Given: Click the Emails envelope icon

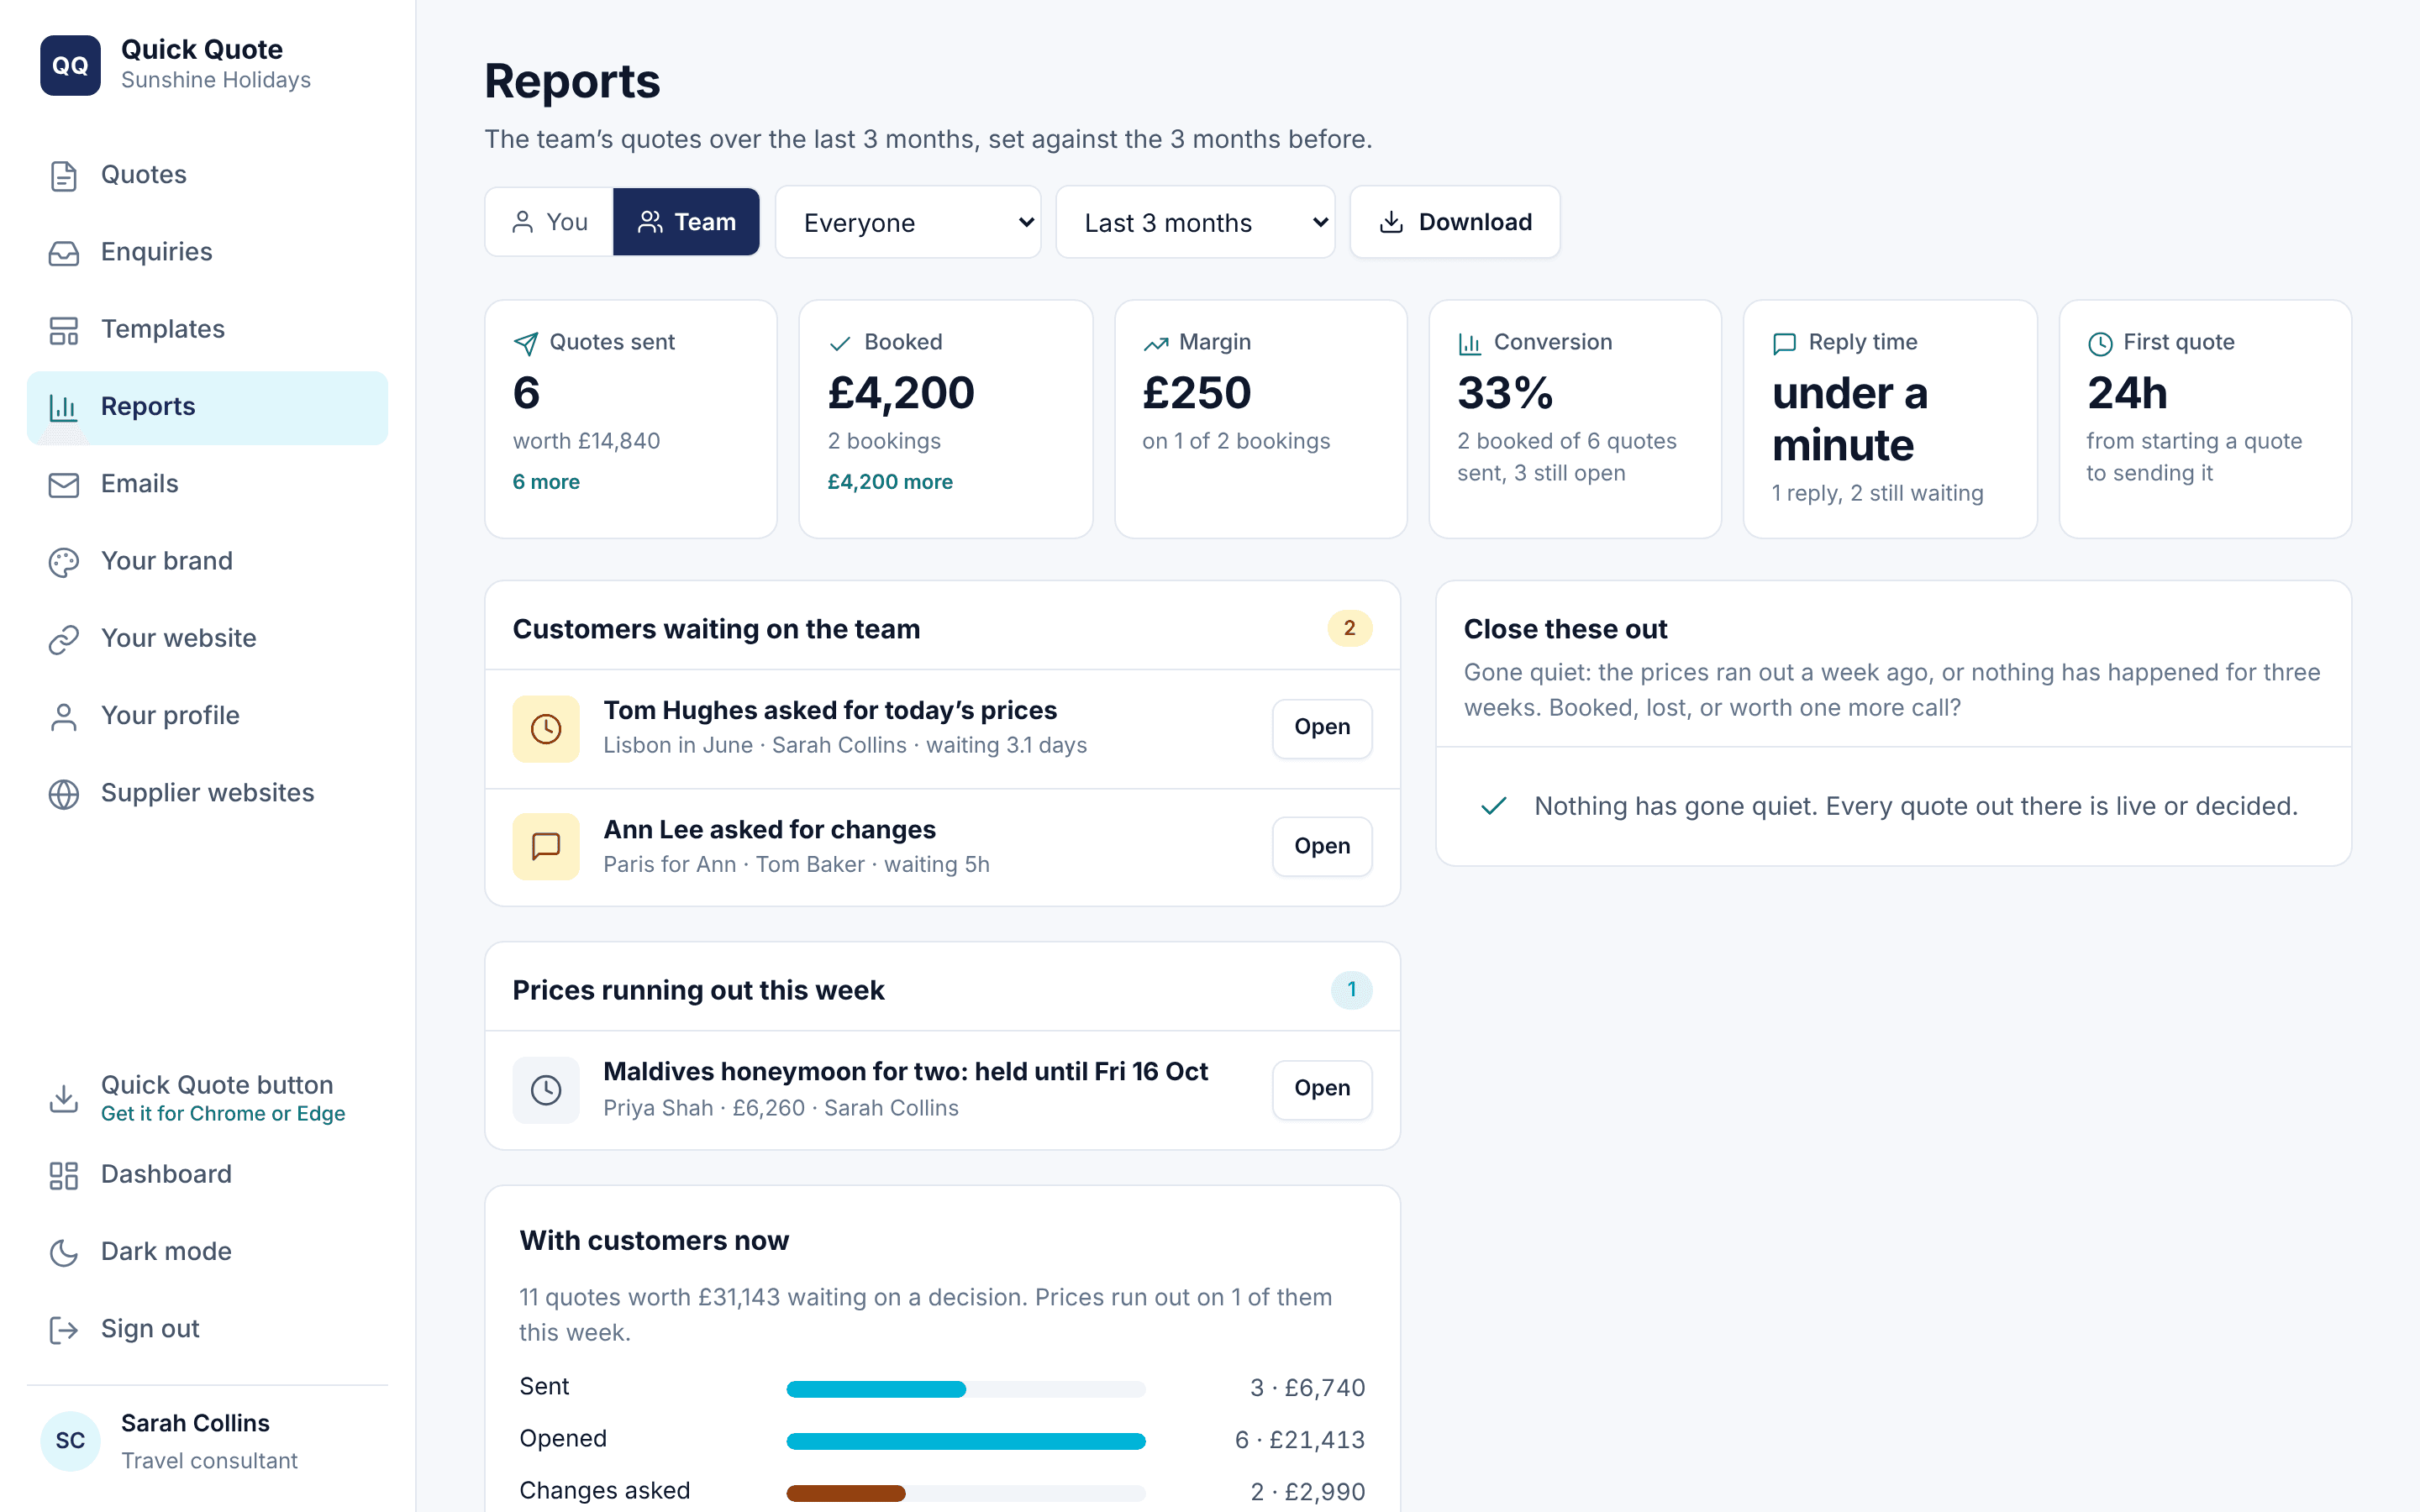Looking at the screenshot, I should tap(64, 485).
